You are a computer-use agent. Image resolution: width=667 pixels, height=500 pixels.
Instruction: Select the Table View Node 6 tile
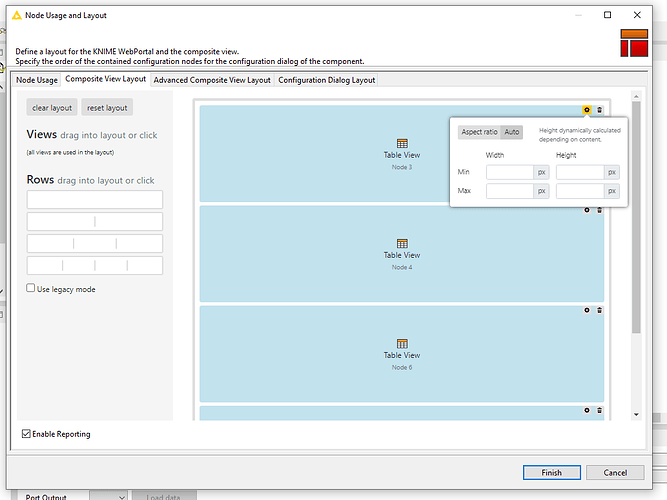[x=402, y=354]
